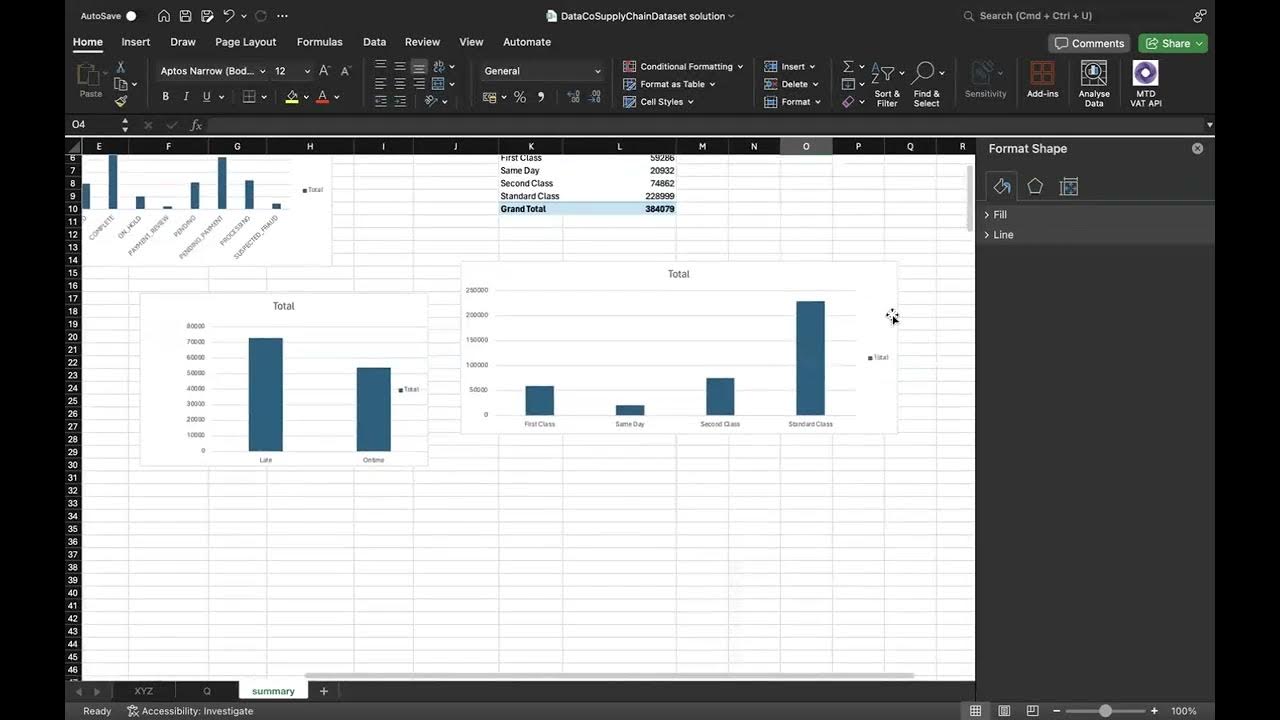
Task: Click the Comma Style icon
Action: (541, 97)
